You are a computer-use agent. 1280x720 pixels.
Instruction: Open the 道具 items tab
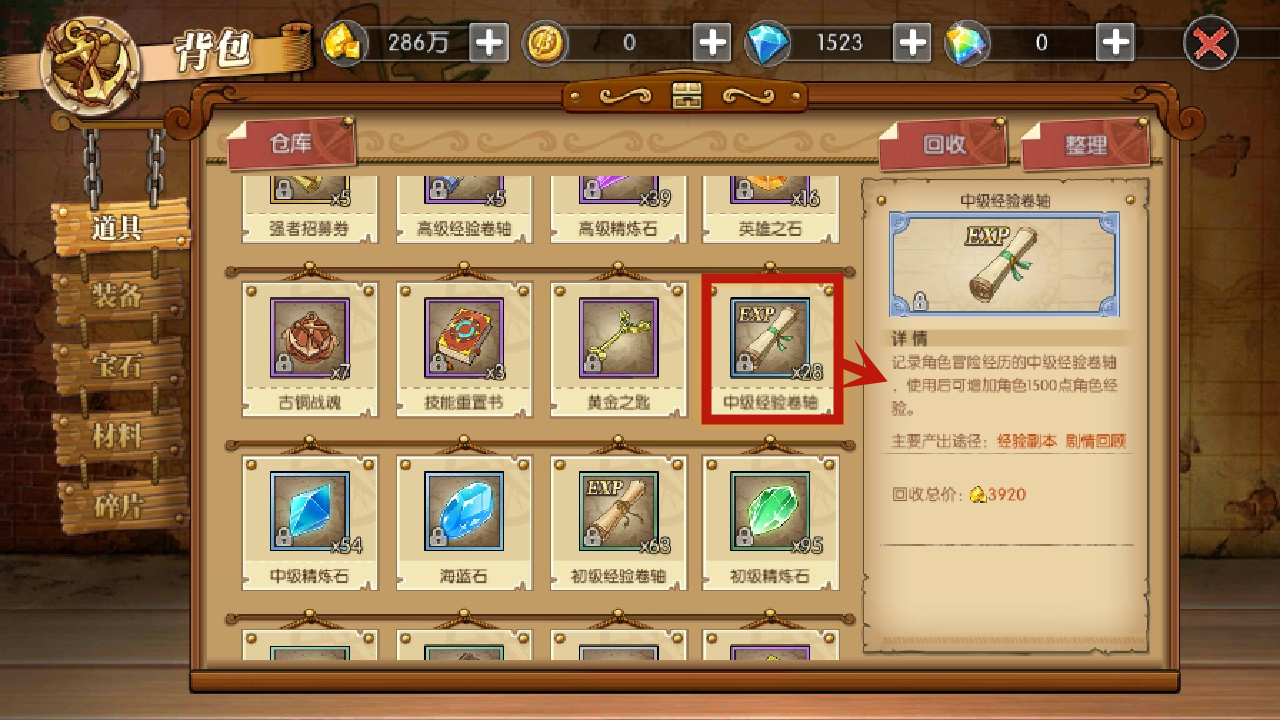[120, 226]
